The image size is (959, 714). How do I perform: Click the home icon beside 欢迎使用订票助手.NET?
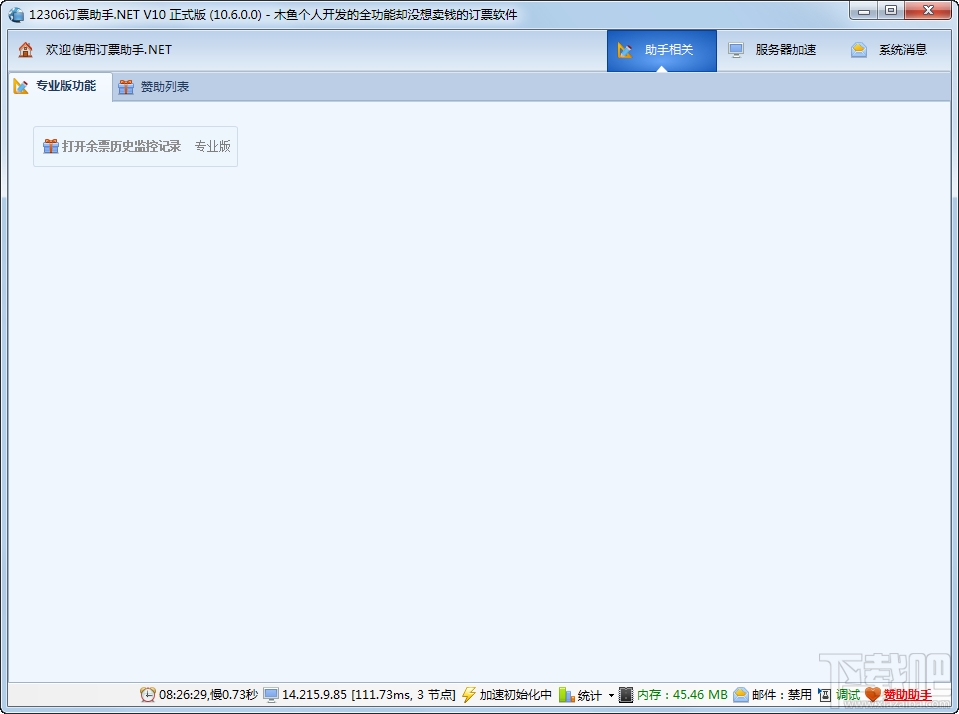22,48
